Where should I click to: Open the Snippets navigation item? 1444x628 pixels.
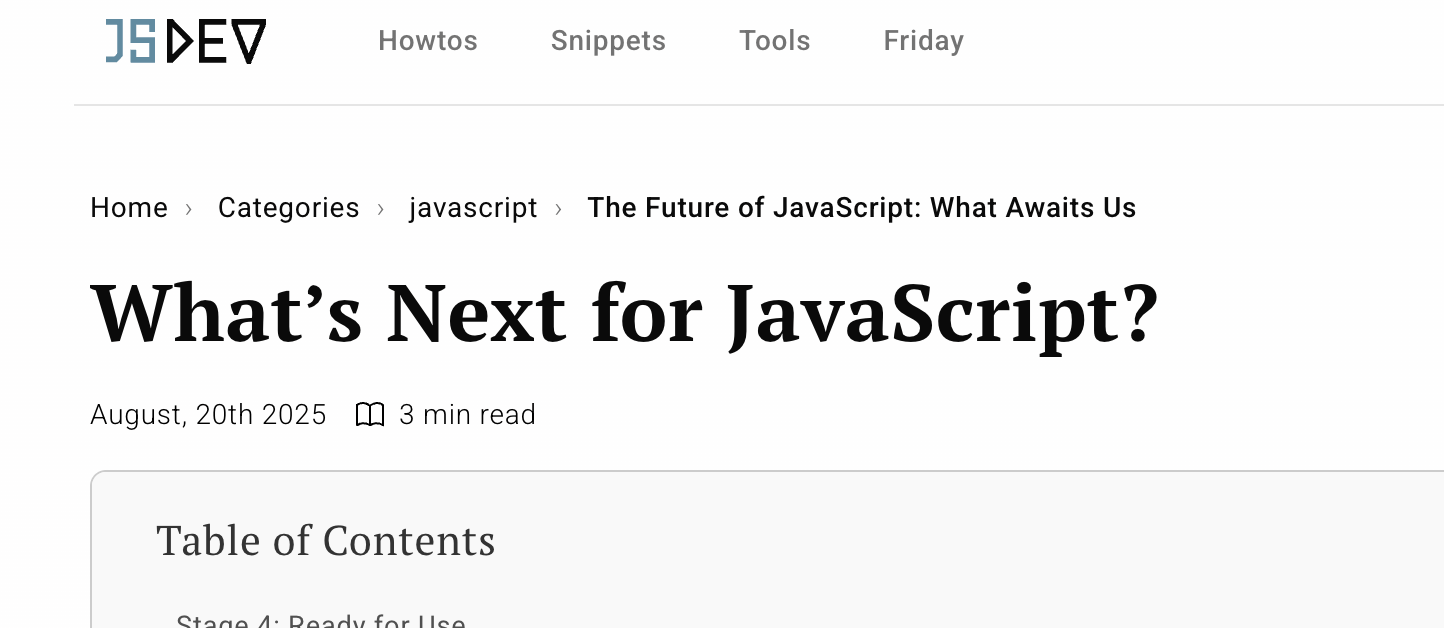coord(608,41)
